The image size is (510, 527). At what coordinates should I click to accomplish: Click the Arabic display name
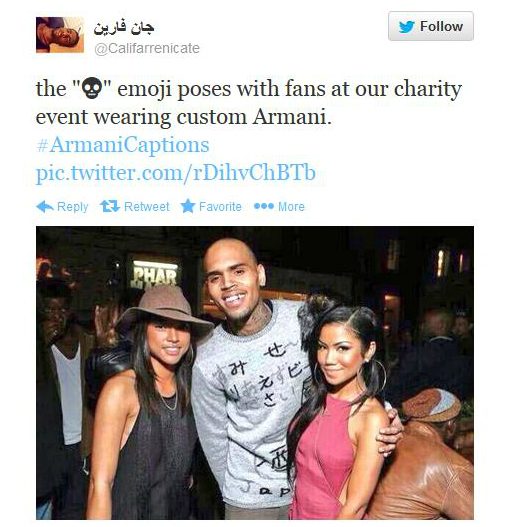point(124,28)
